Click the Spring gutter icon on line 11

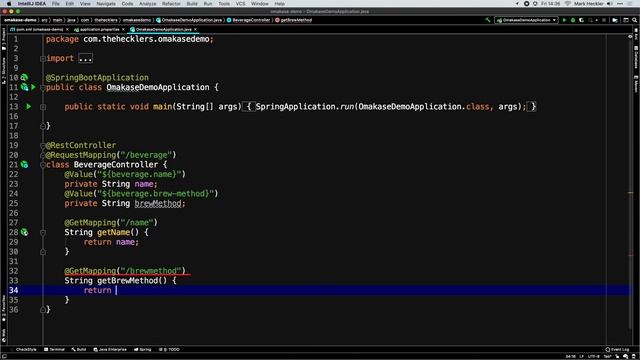click(x=24, y=87)
